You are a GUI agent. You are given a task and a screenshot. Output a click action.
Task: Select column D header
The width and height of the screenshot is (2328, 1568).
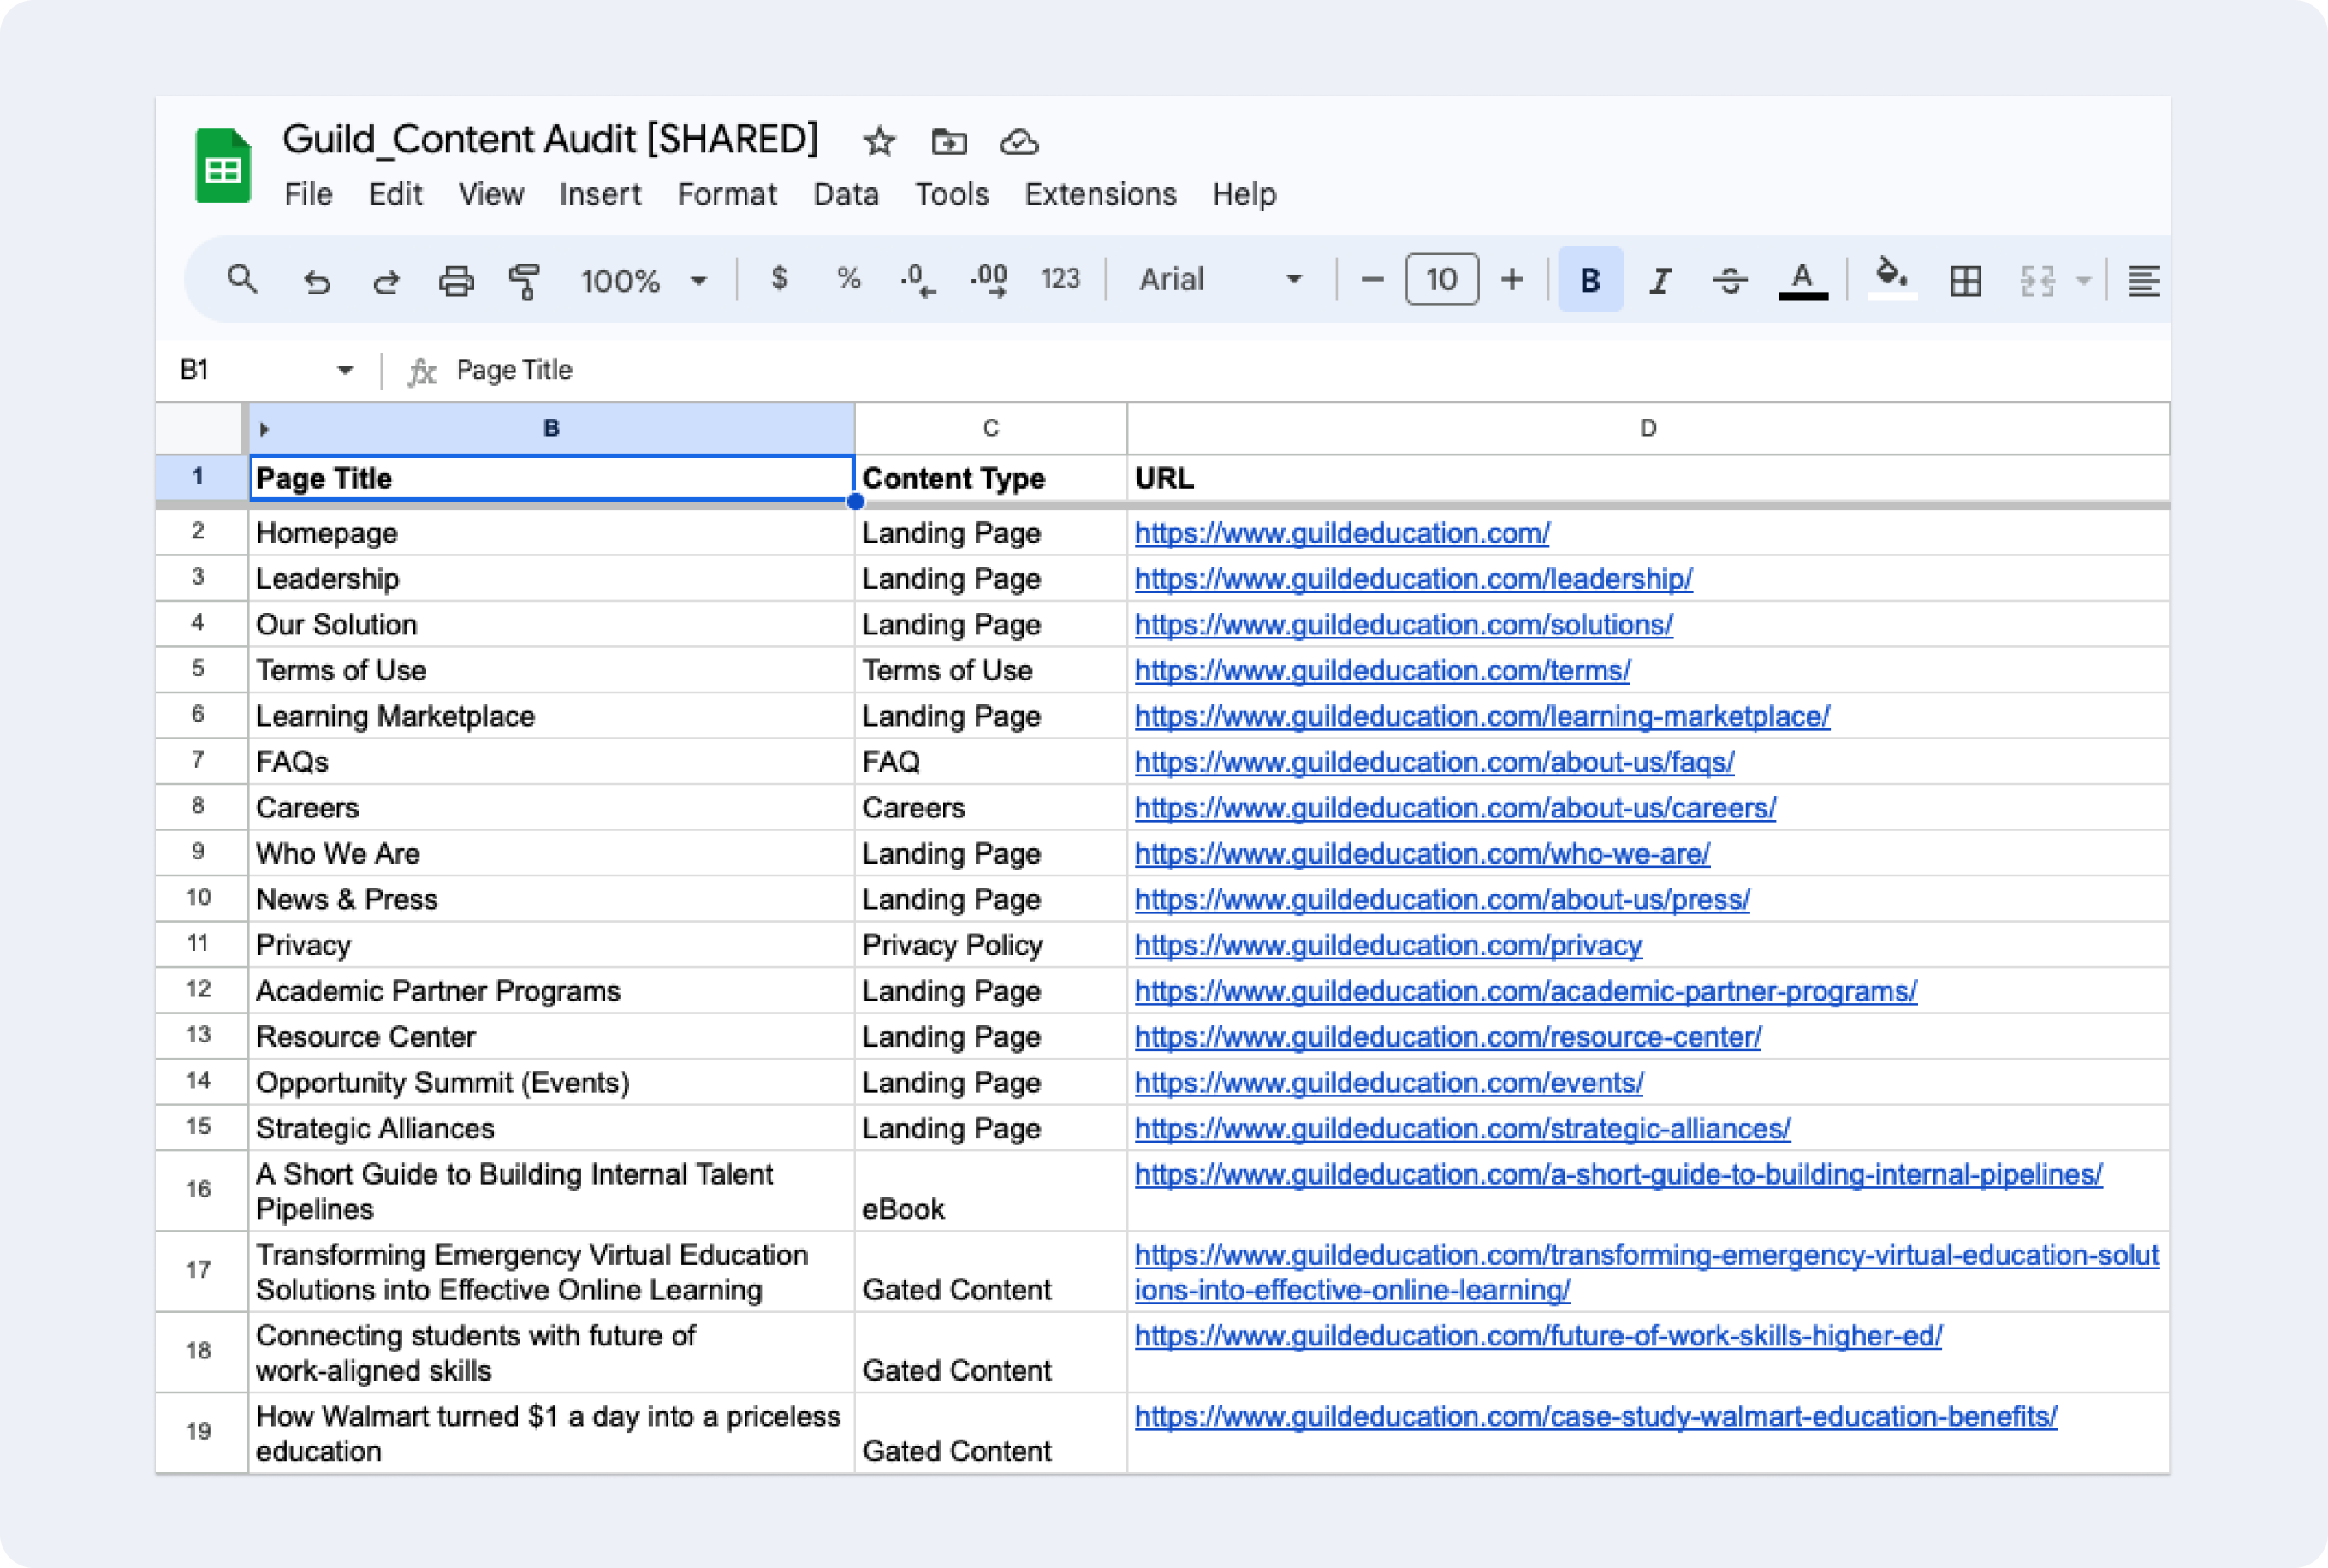coord(1648,429)
